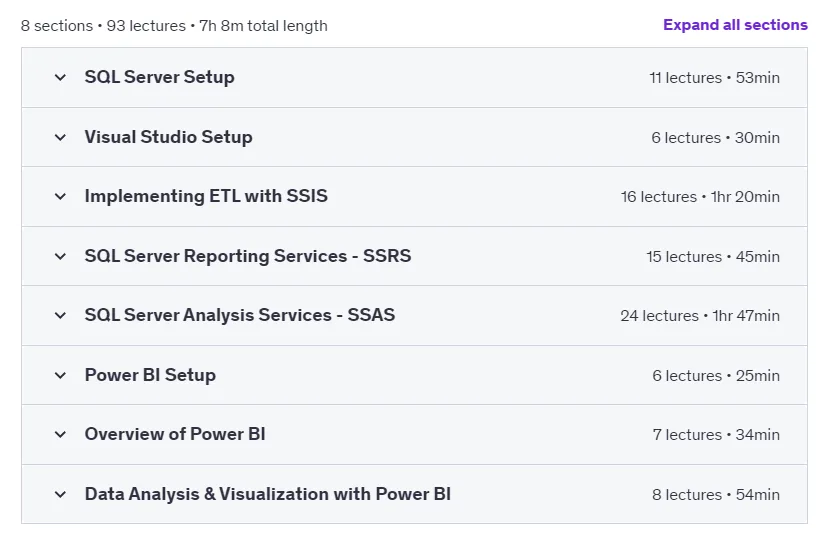Screen dimensions: 835x535
Task: Expand the SQL Server Setup chevron
Action: [x=60, y=78]
